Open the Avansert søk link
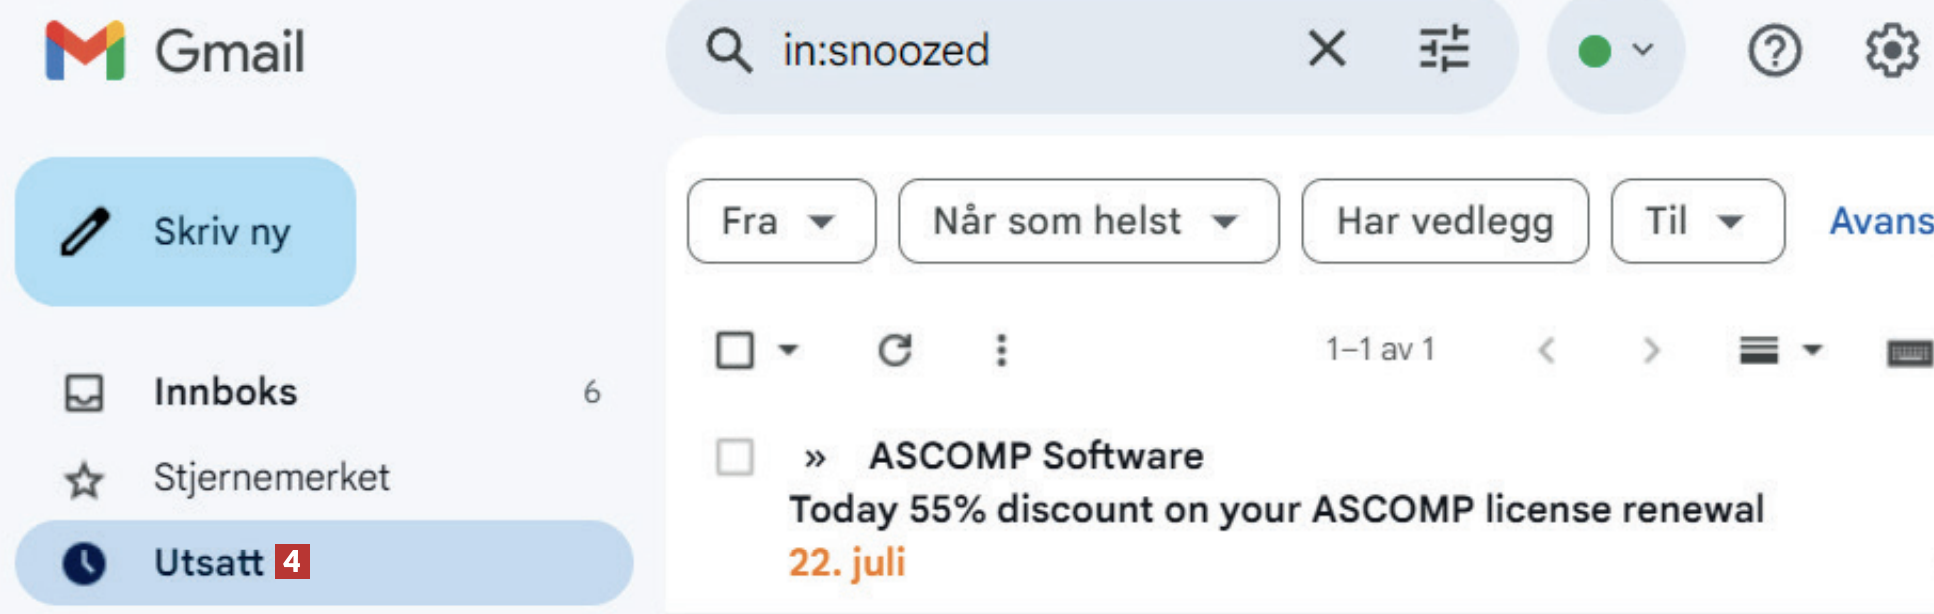Viewport: 1934px width, 614px height. [1880, 221]
